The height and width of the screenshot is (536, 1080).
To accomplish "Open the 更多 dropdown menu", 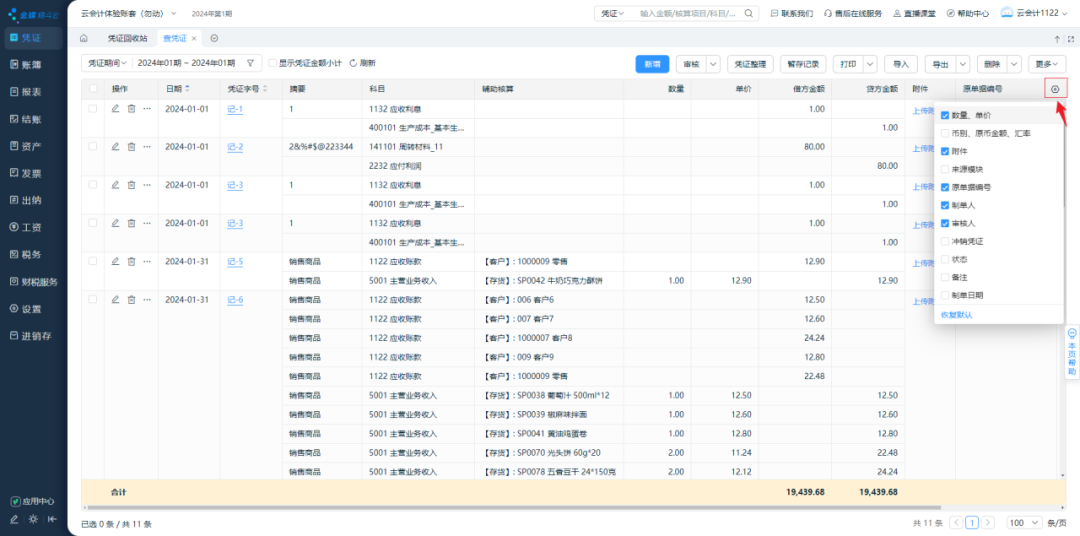I will click(1047, 63).
